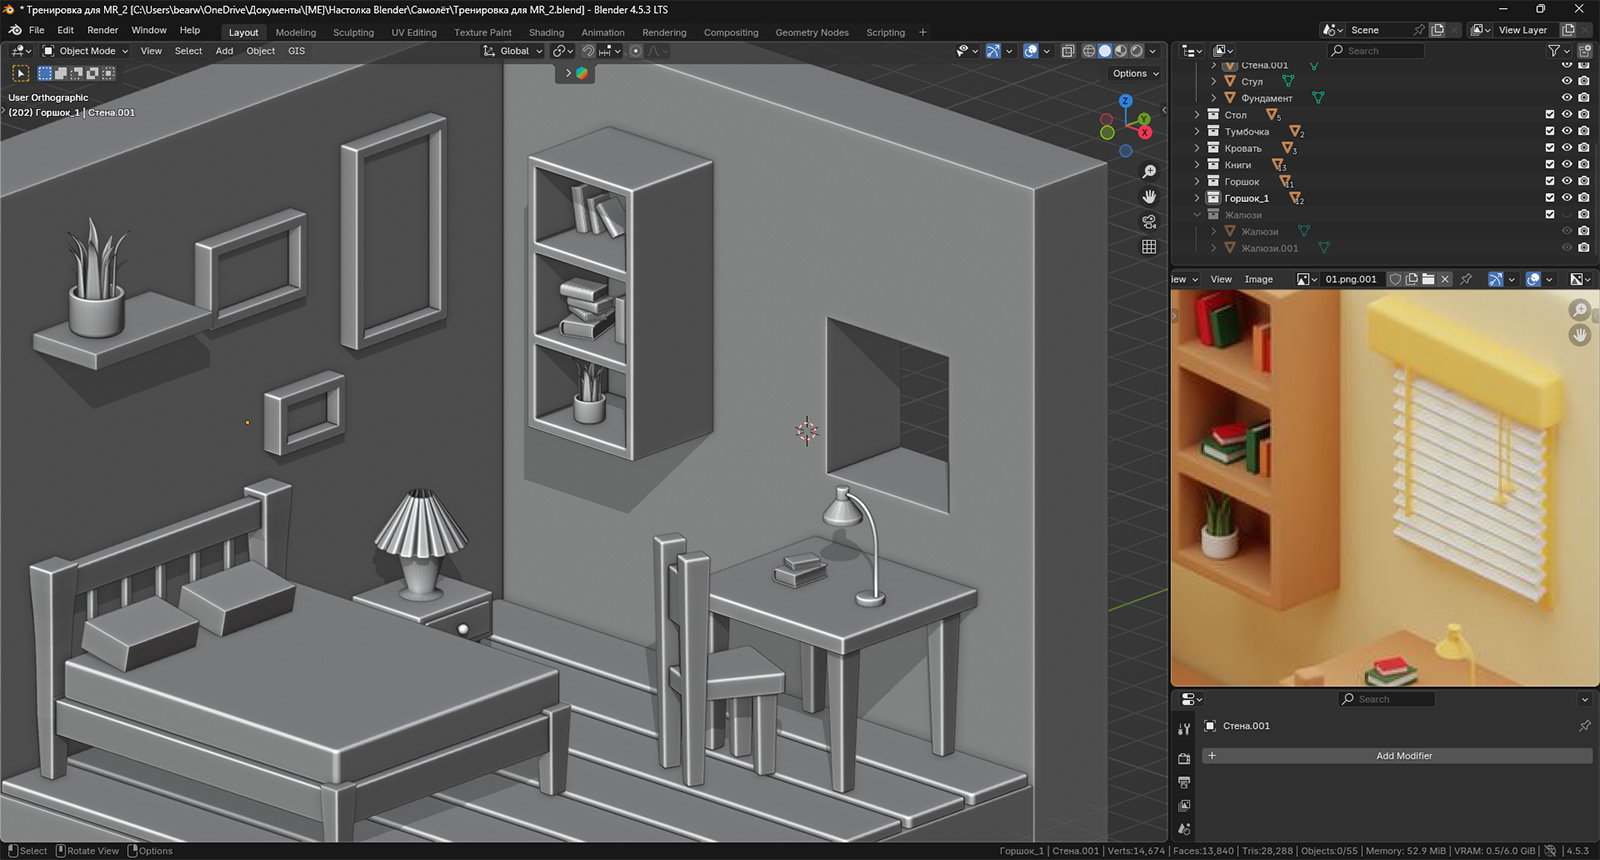1600x860 pixels.
Task: Expand the Тумбочка collection
Action: [x=1197, y=132]
